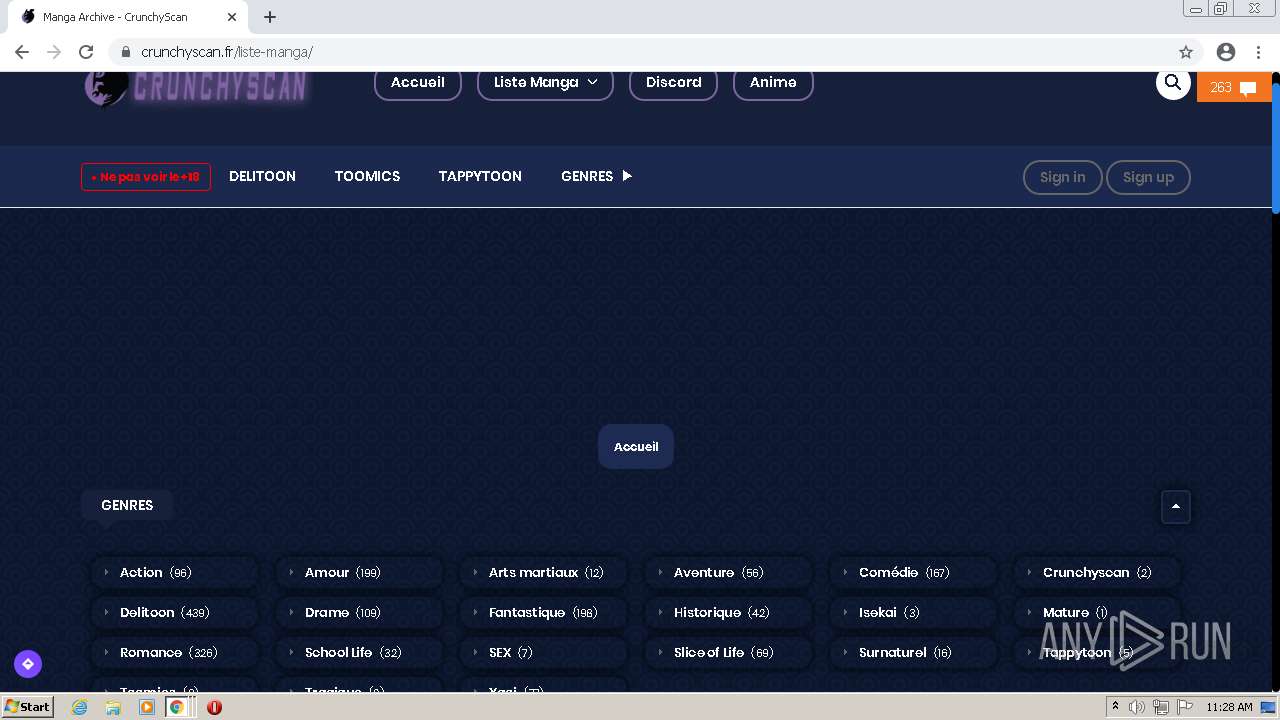The height and width of the screenshot is (720, 1280).
Task: Open the Anime nav link
Action: click(773, 83)
